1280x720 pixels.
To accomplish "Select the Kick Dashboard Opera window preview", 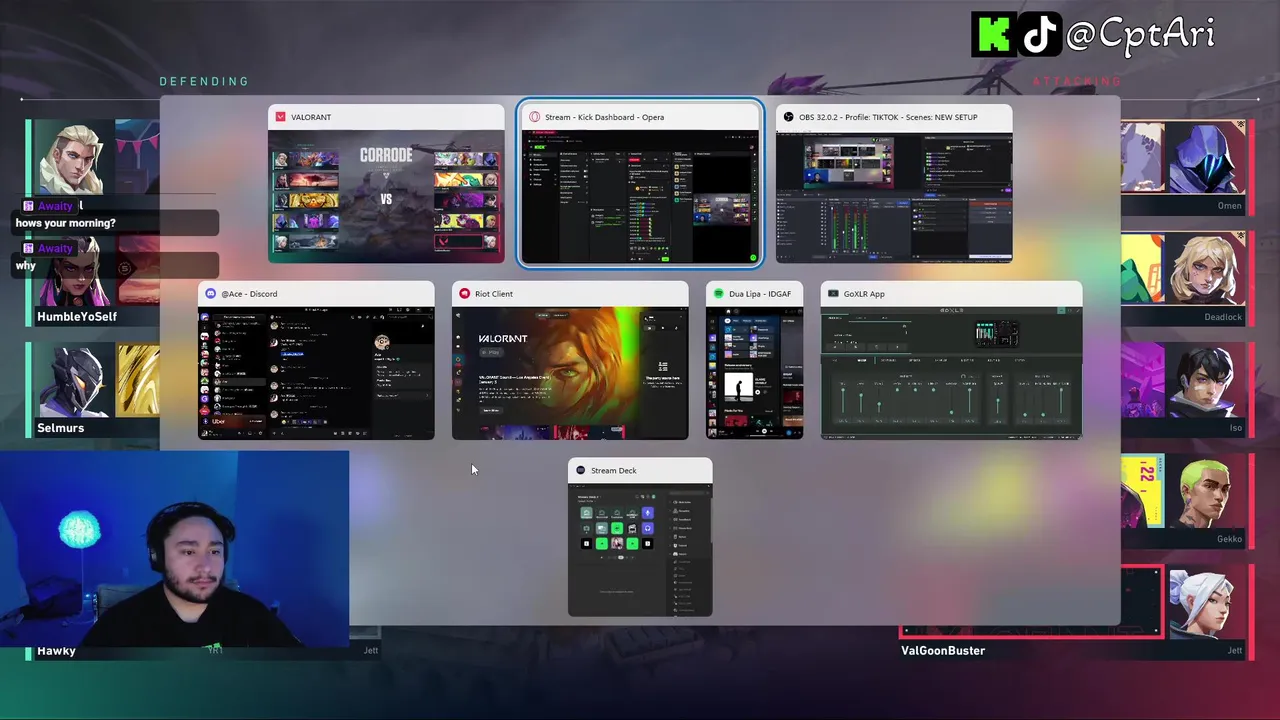I will pos(640,184).
